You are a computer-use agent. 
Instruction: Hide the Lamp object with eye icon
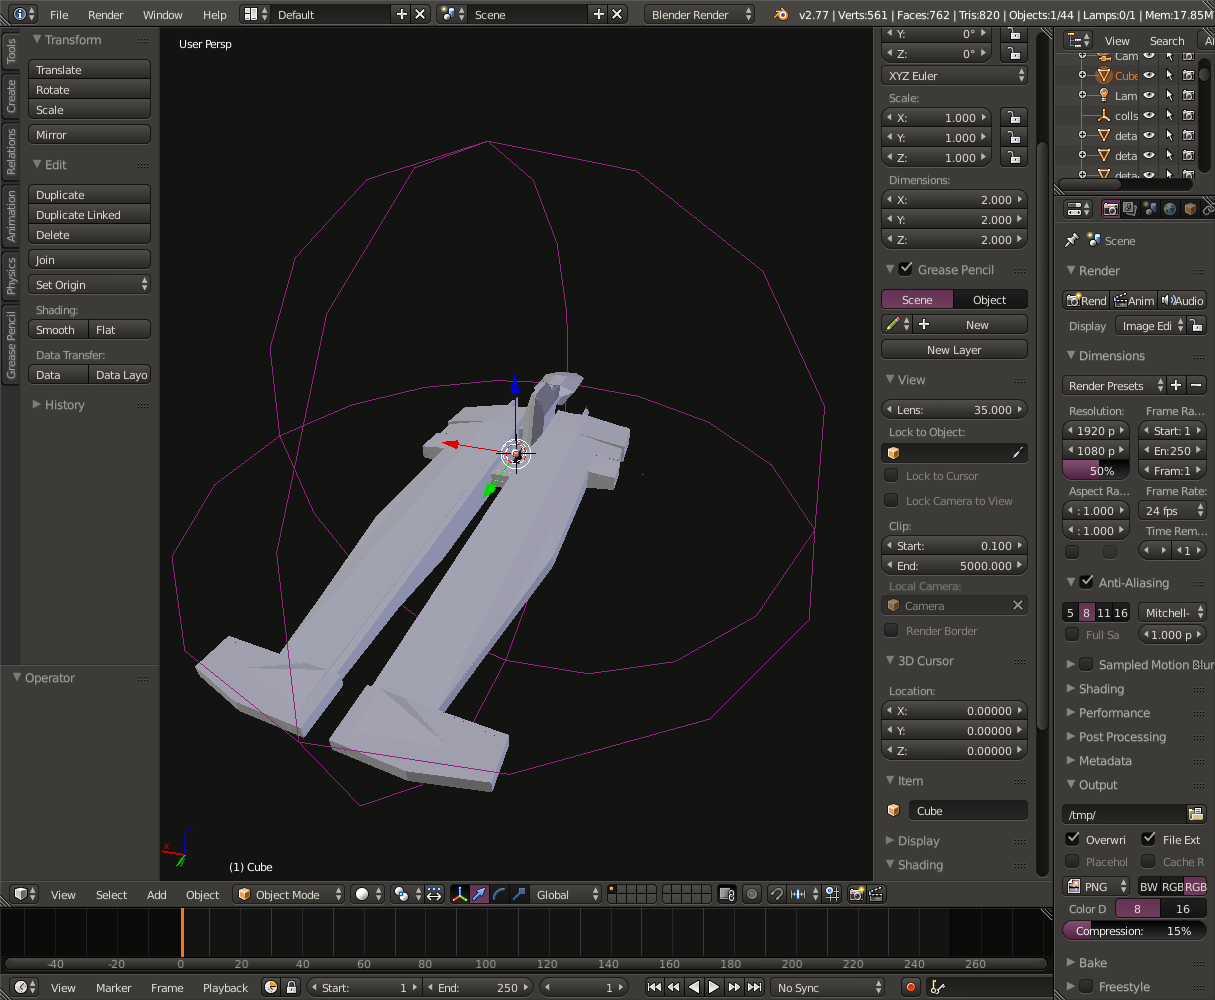[x=1149, y=96]
